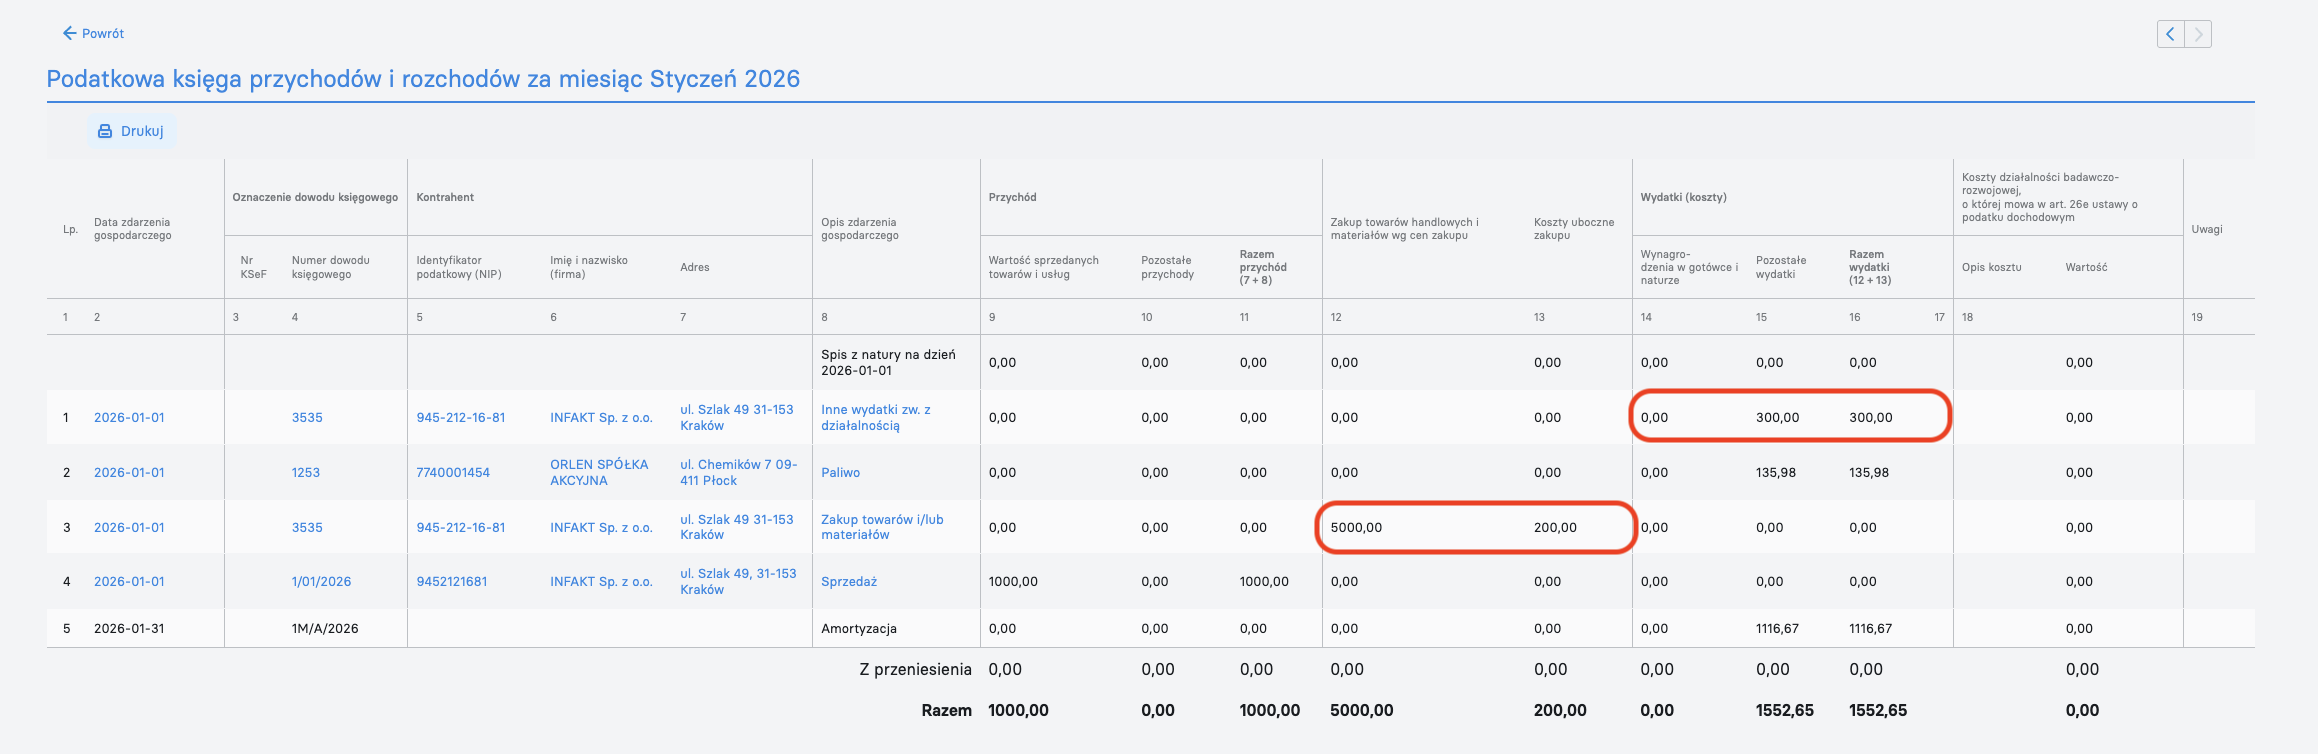Click the printer icon next to Drukuj
The width and height of the screenshot is (2318, 754).
coord(105,131)
